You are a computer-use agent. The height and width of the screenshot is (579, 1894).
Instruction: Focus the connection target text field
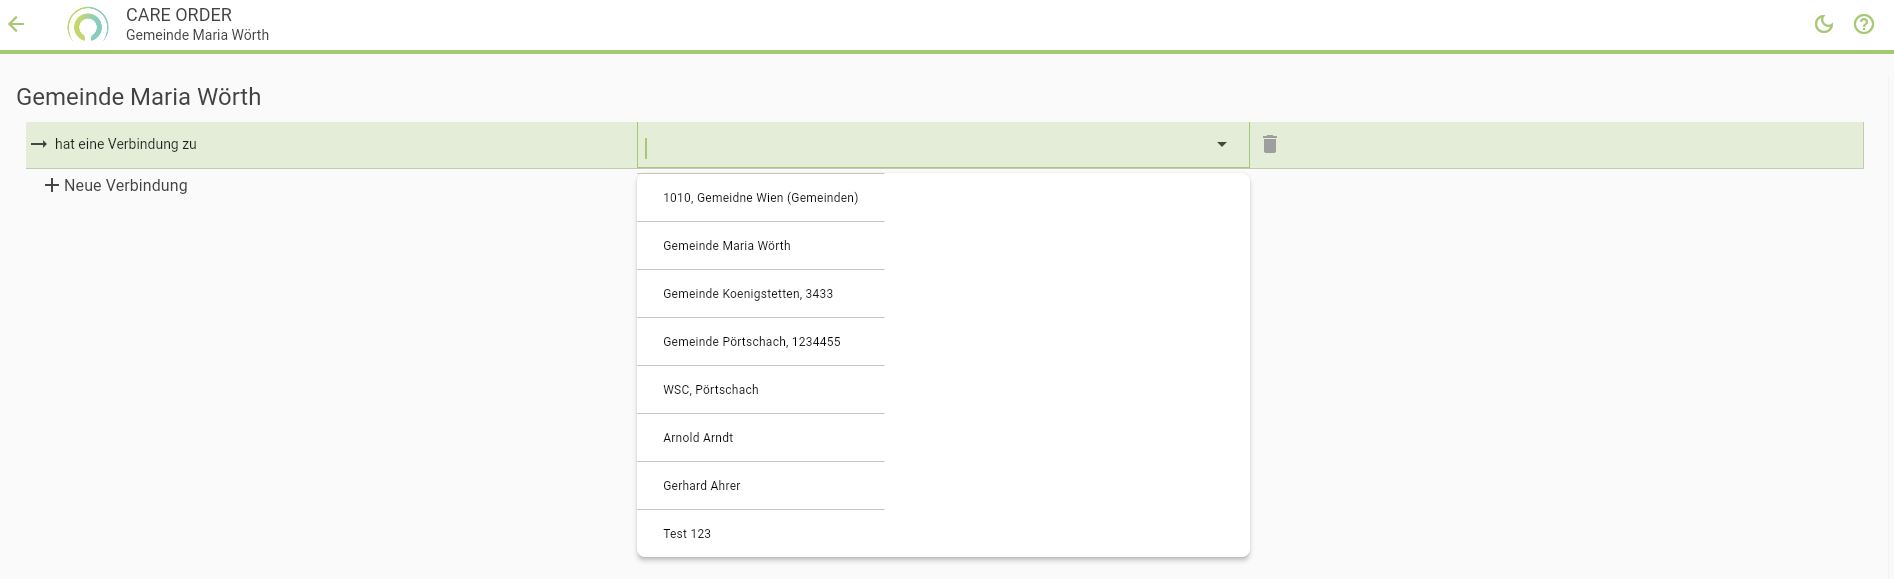(x=920, y=147)
